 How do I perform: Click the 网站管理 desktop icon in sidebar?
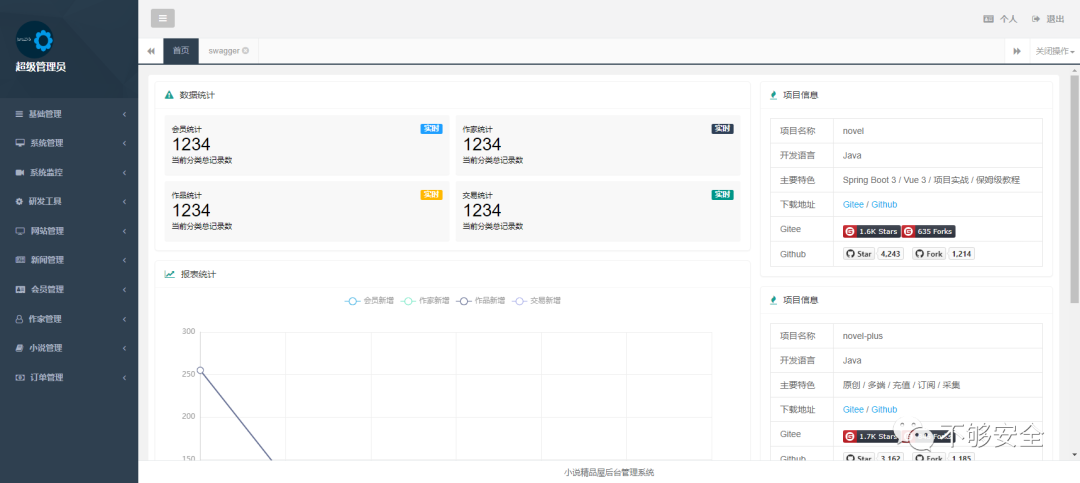[x=20, y=231]
